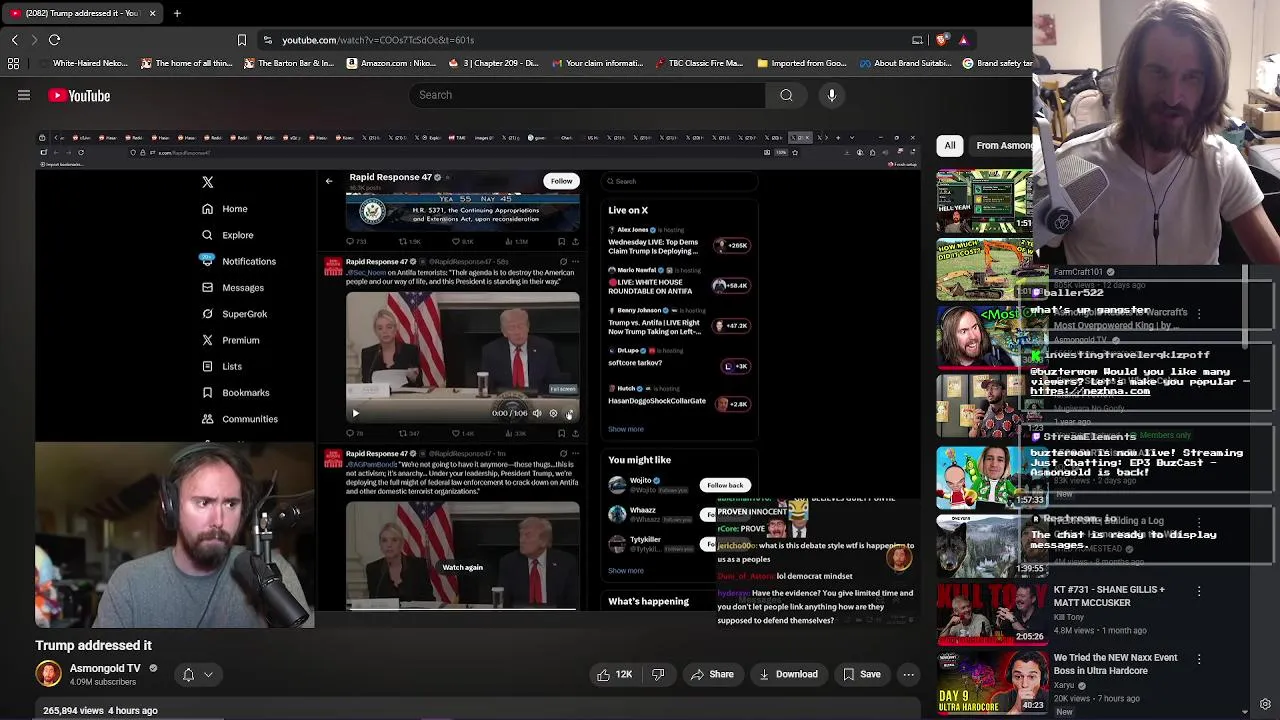Click the browser forward arrow
This screenshot has width=1280, height=720.
tap(34, 40)
